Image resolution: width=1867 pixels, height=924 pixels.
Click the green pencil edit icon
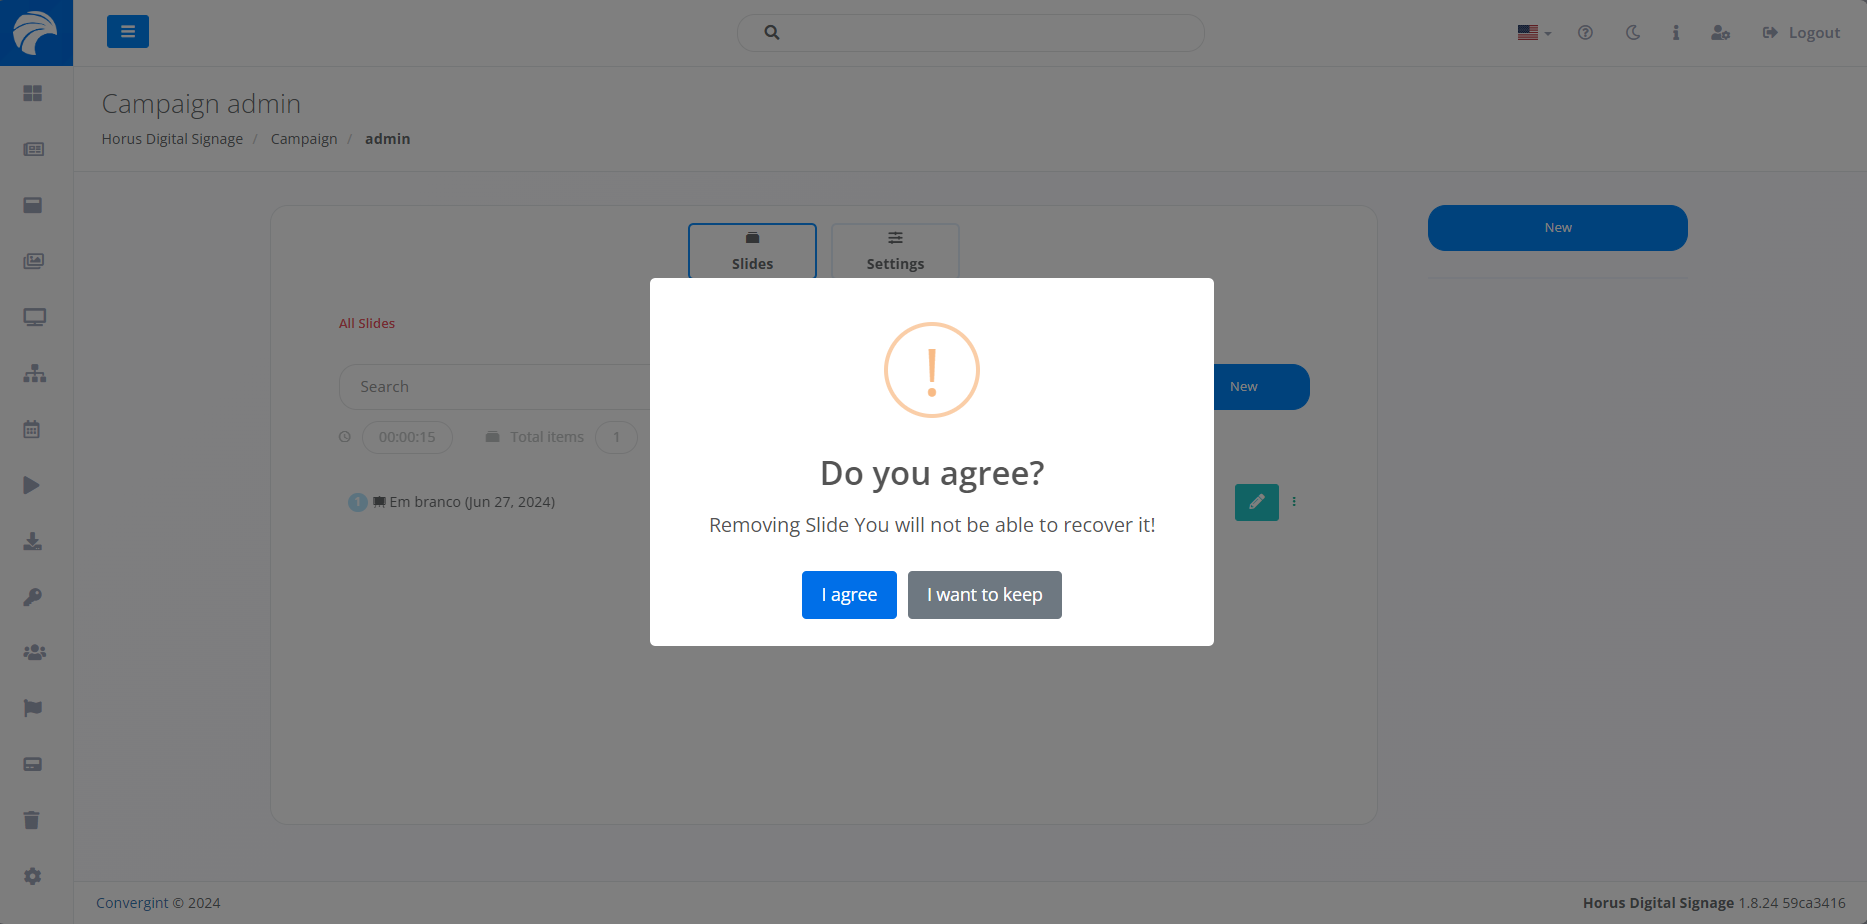[x=1256, y=502]
